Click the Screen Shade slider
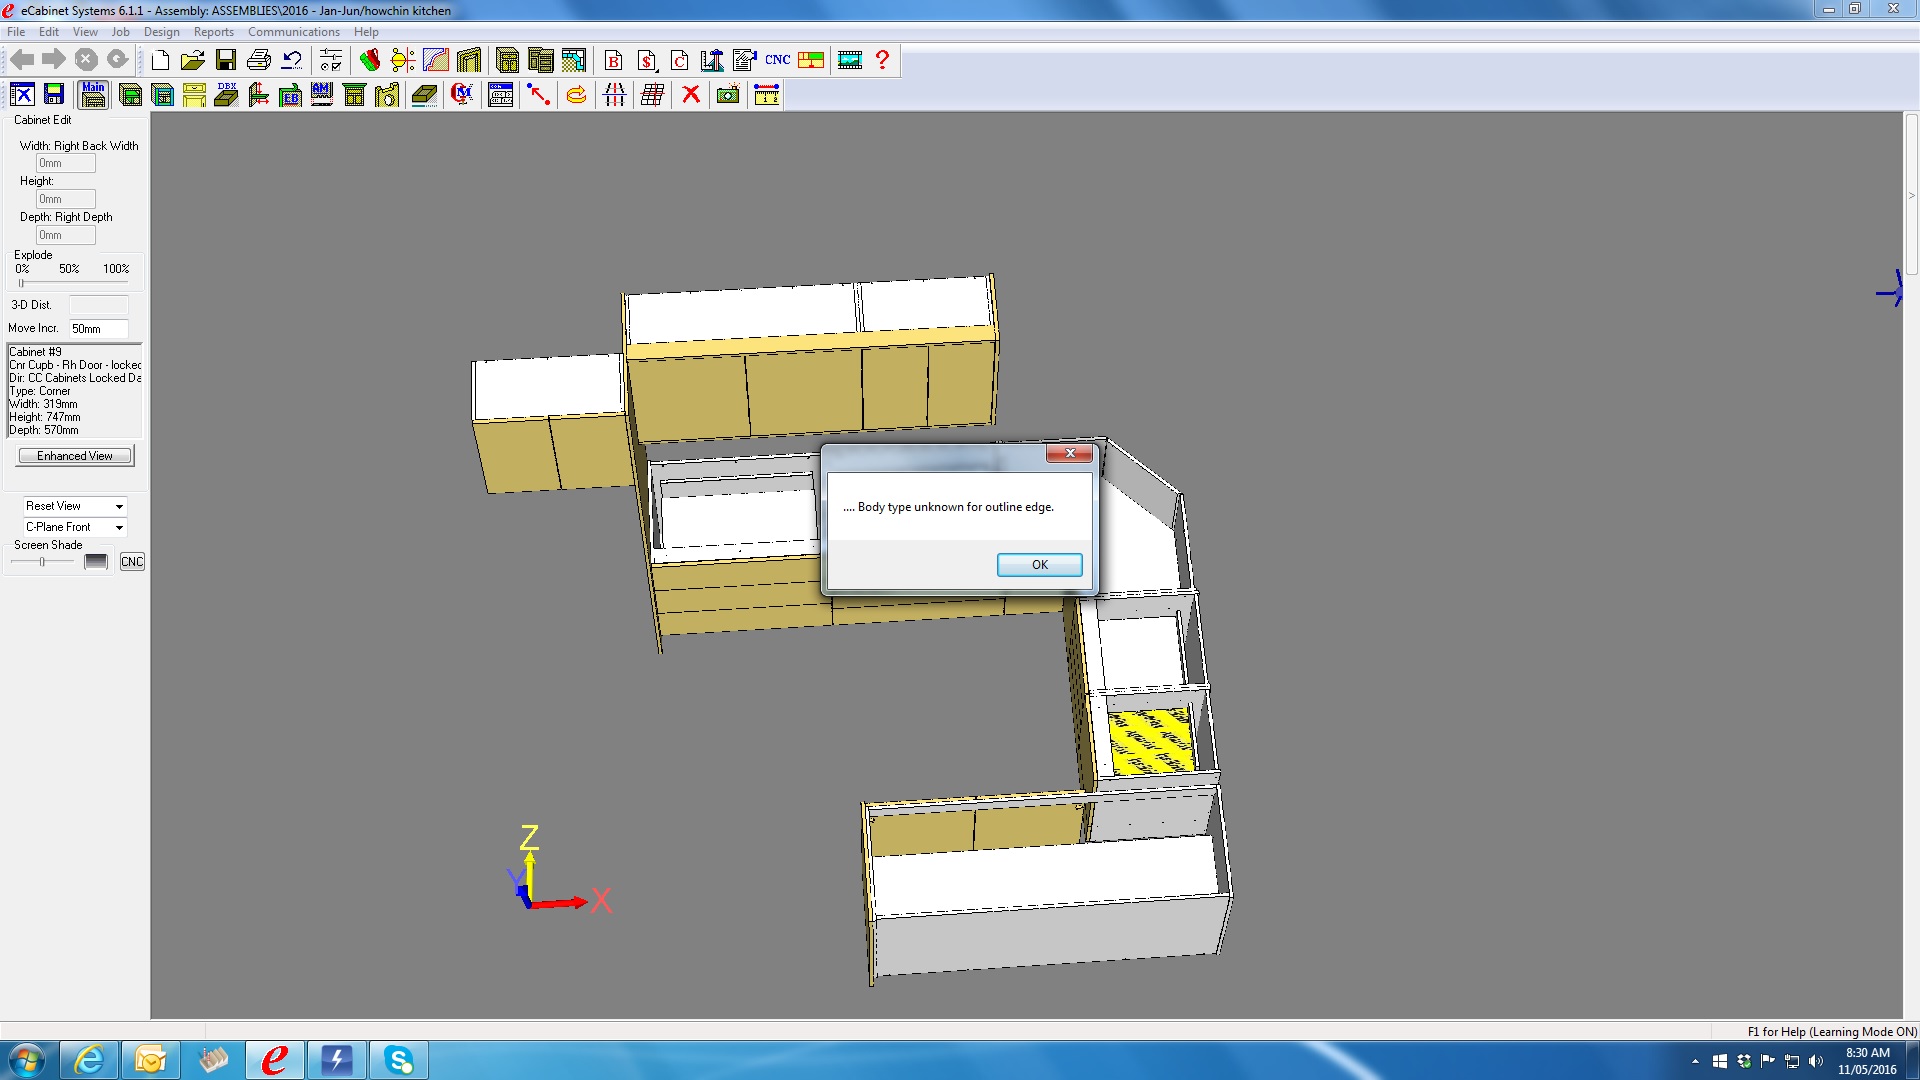 (x=42, y=562)
